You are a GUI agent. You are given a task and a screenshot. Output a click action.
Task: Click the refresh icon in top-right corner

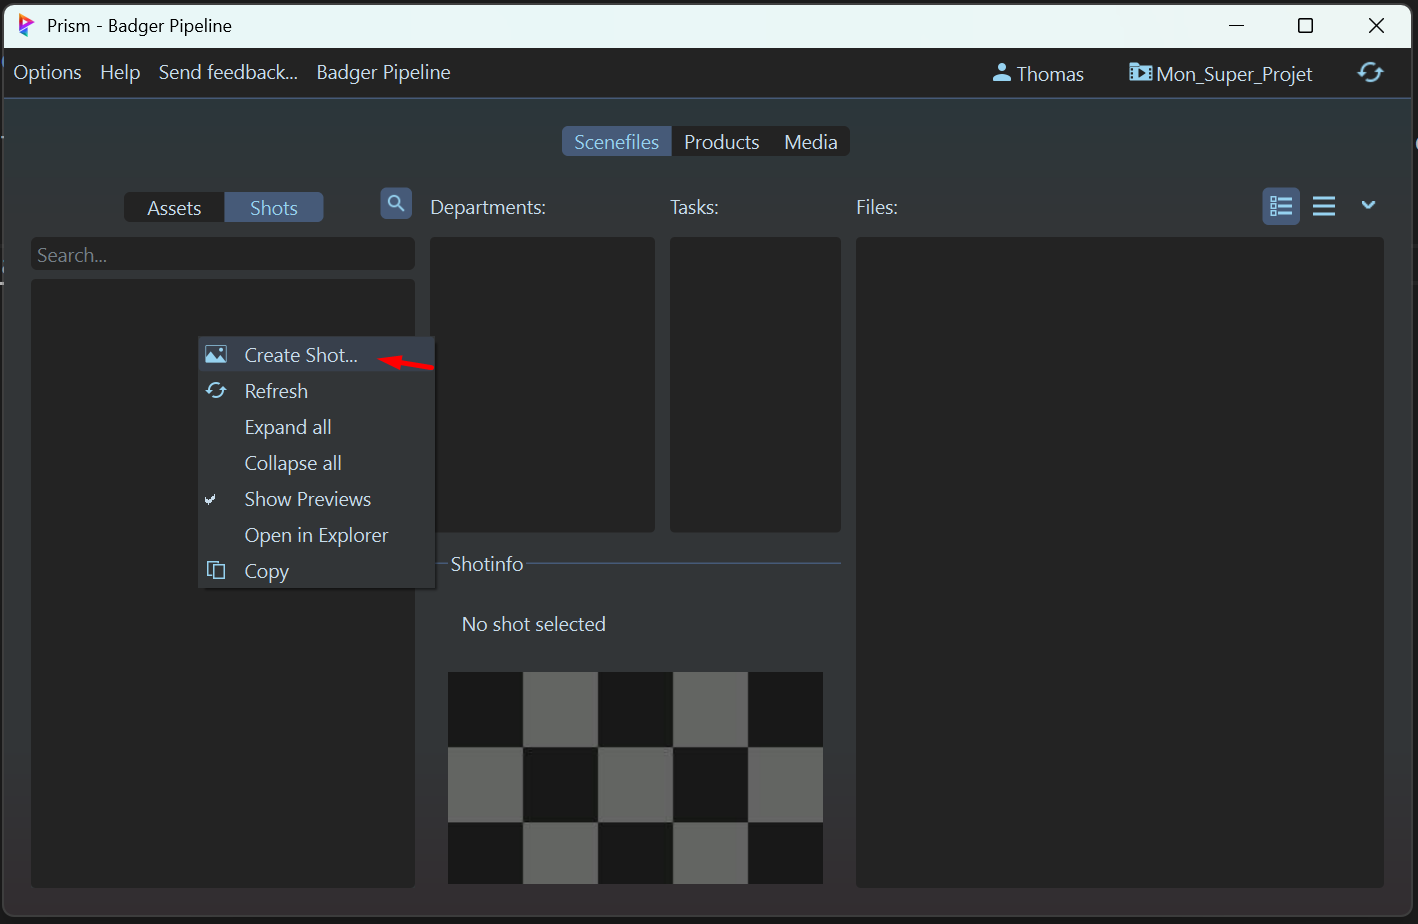point(1370,72)
